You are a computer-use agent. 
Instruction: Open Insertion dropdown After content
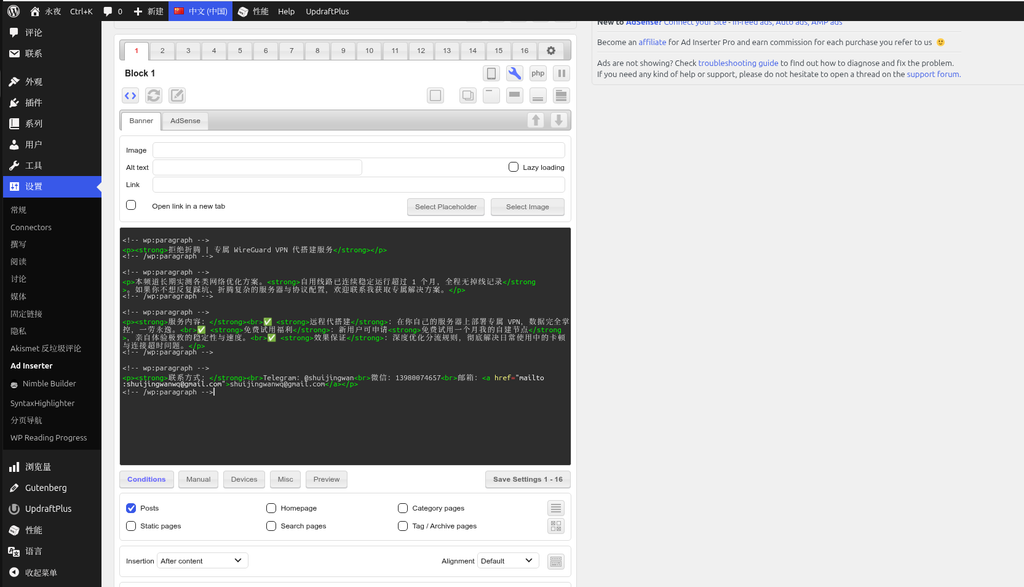click(202, 561)
